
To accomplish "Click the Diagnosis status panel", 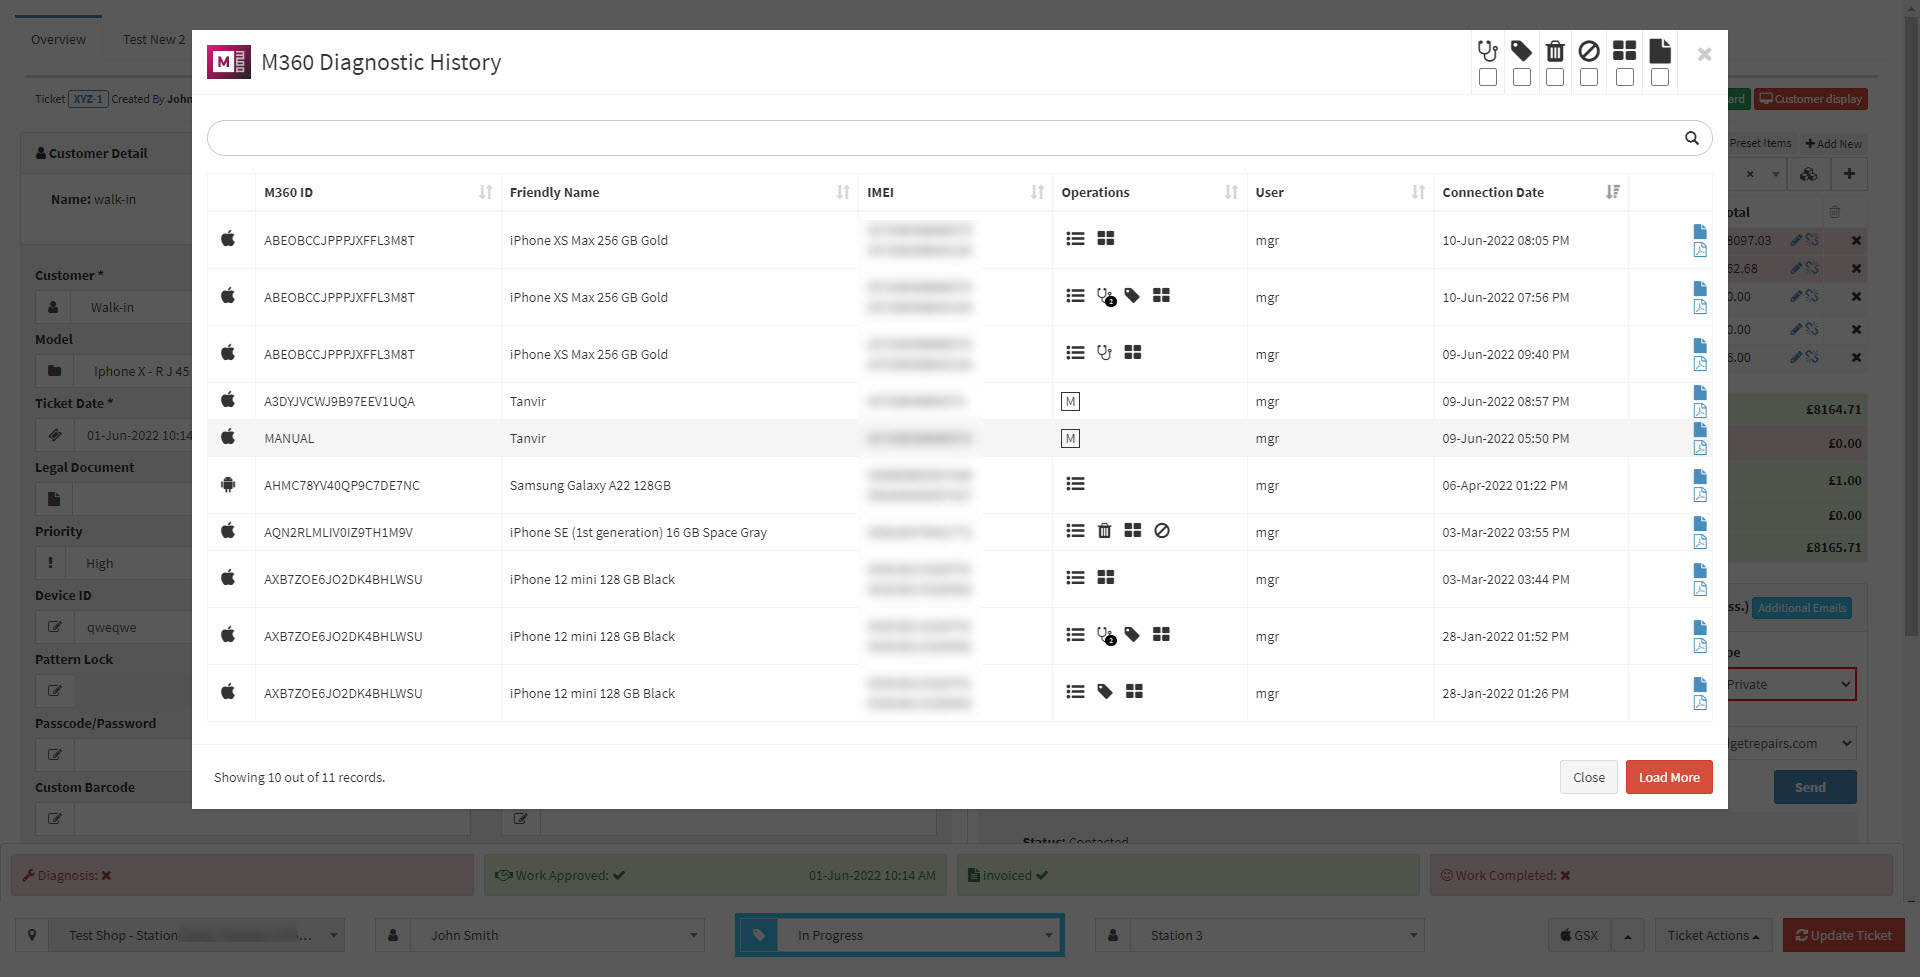I will (242, 875).
